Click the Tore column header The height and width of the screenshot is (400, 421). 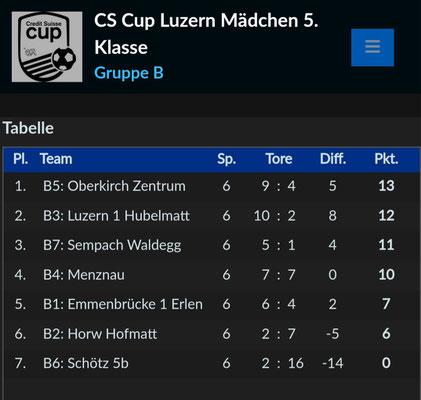click(x=279, y=159)
